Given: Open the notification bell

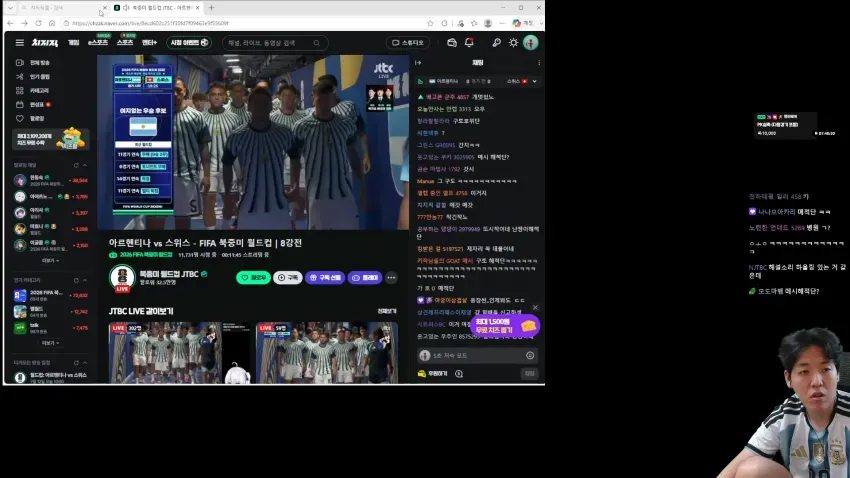Looking at the screenshot, I should pyautogui.click(x=469, y=43).
